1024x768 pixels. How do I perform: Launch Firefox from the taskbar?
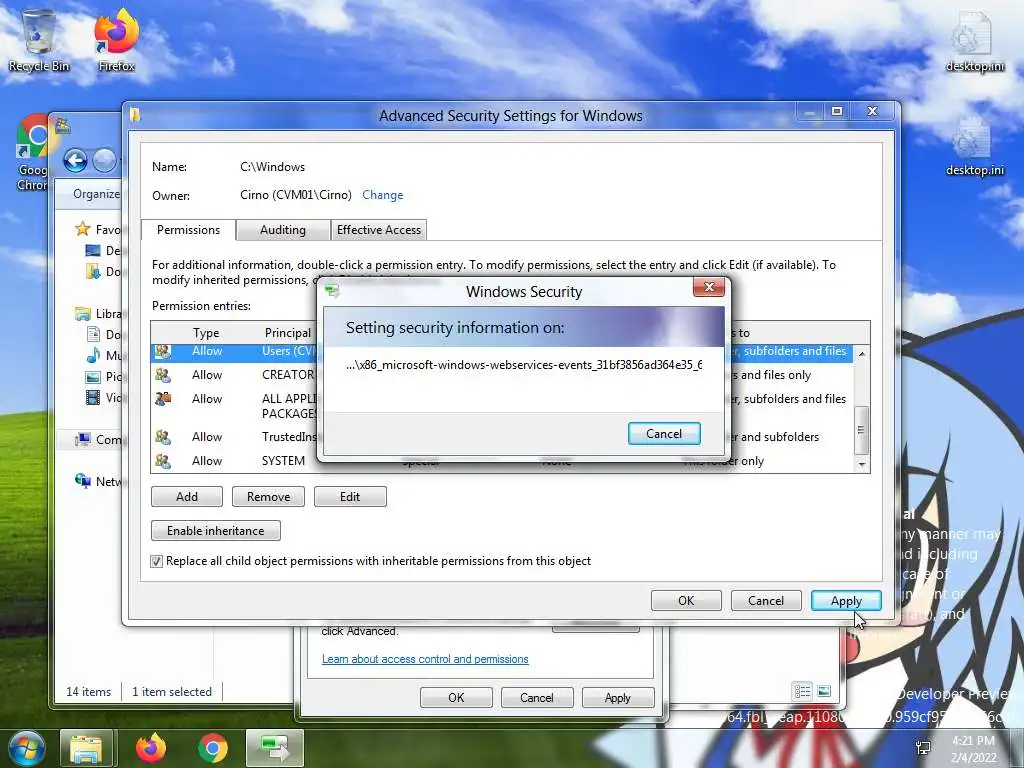[x=151, y=748]
